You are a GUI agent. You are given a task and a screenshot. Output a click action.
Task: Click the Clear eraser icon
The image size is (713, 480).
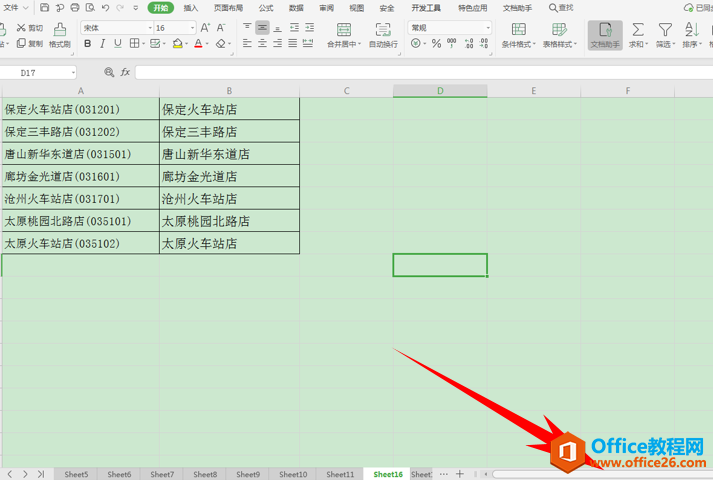point(221,43)
